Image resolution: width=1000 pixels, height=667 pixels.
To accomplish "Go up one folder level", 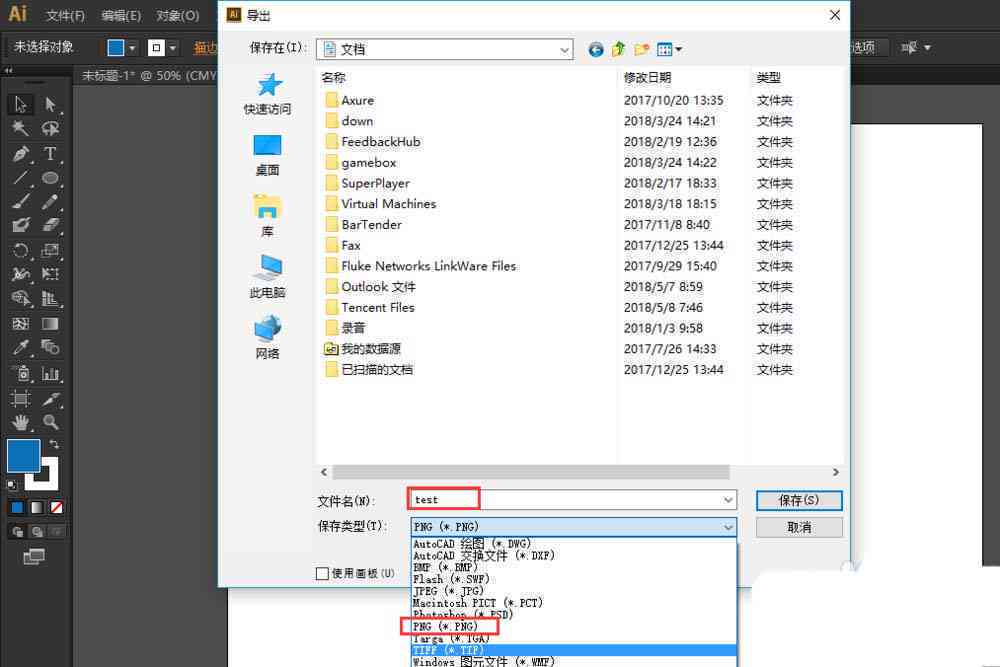I will pyautogui.click(x=618, y=49).
